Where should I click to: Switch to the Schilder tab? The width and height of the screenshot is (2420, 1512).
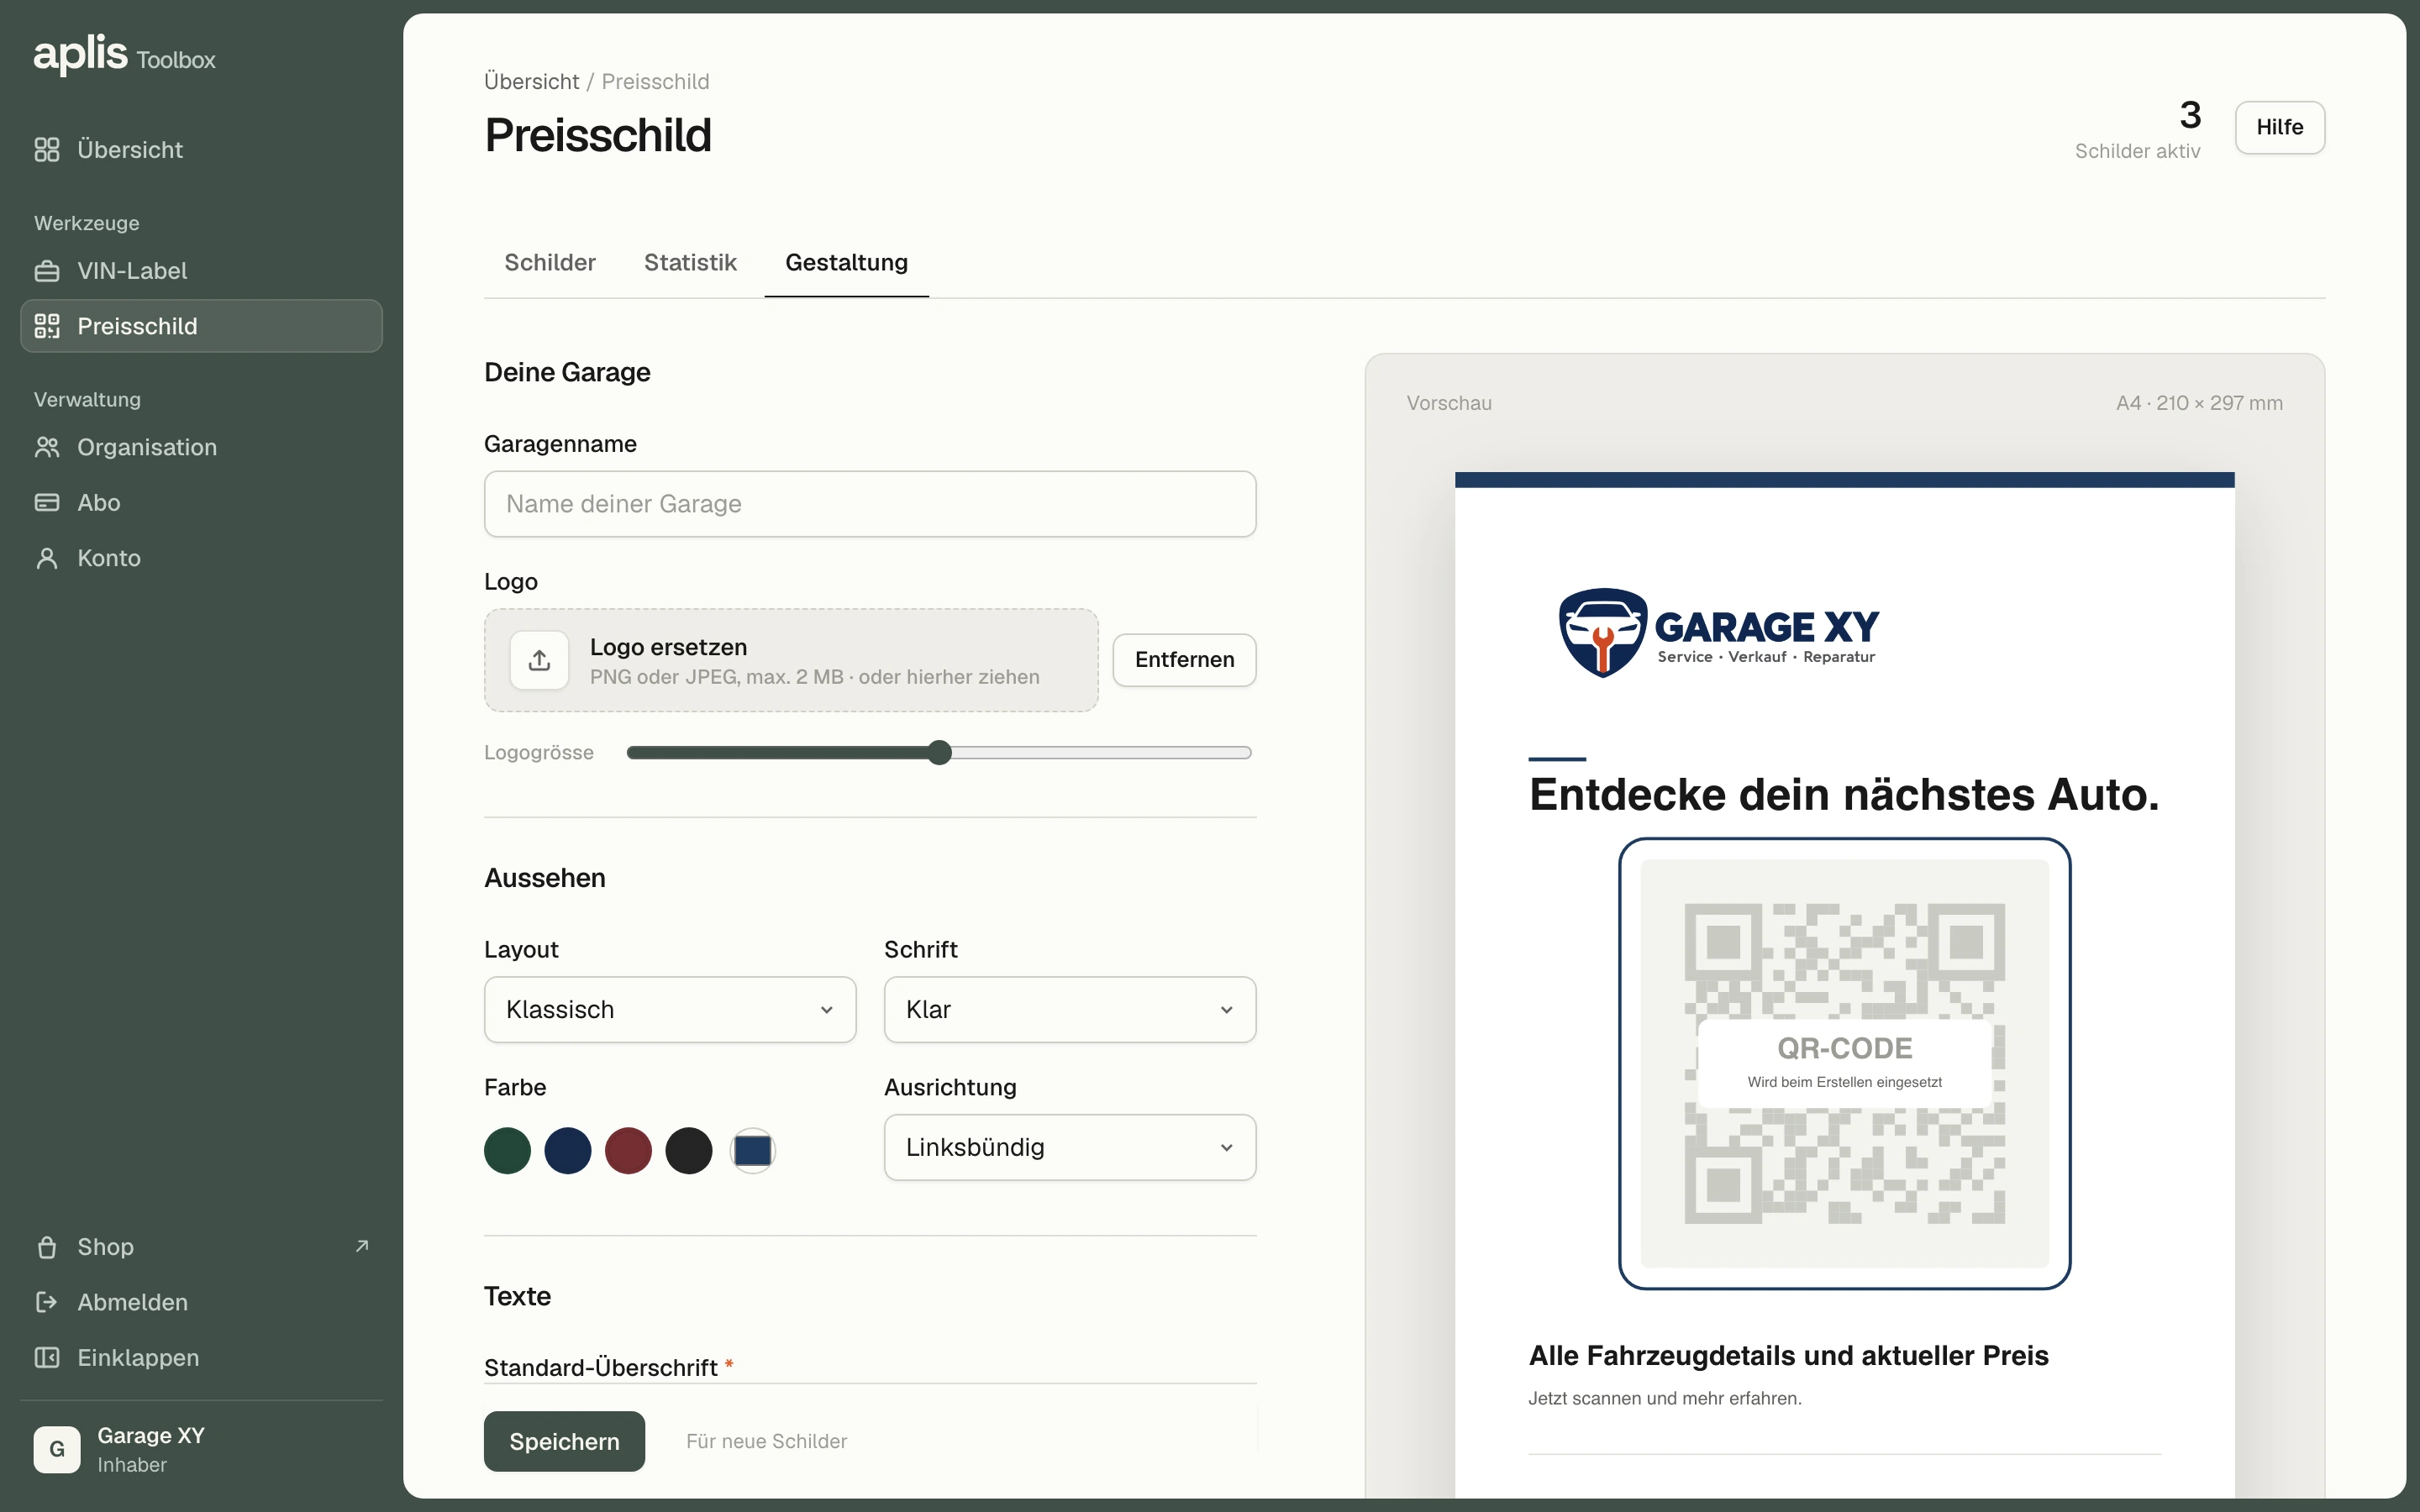point(550,263)
